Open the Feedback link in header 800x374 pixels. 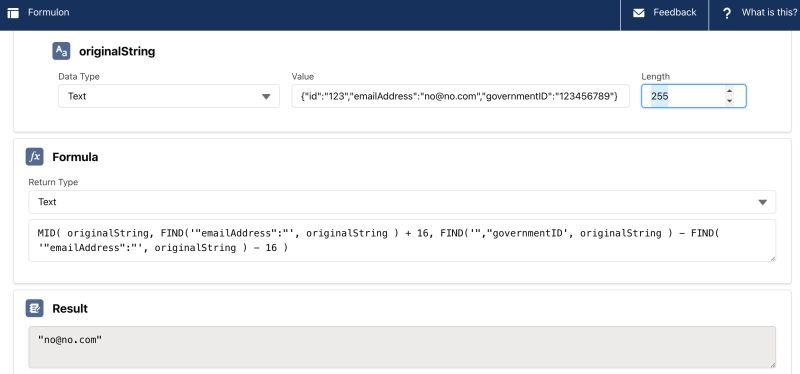point(664,13)
